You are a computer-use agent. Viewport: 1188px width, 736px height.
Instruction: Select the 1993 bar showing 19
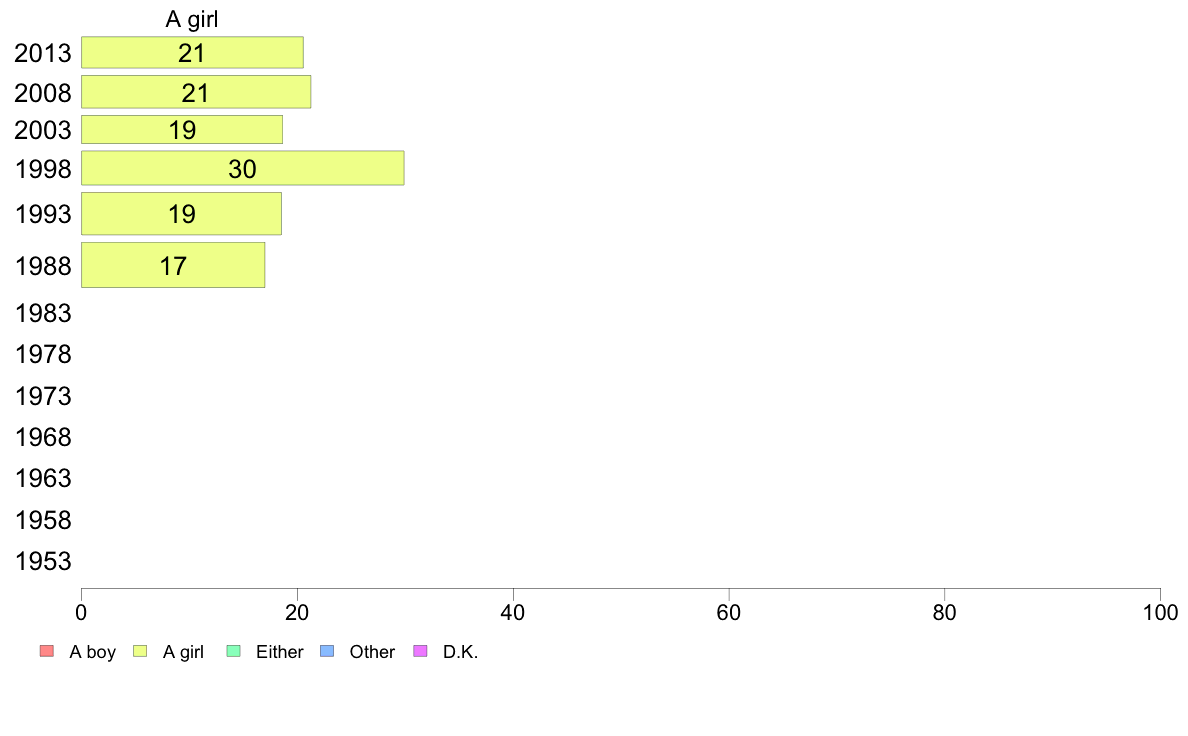click(181, 214)
